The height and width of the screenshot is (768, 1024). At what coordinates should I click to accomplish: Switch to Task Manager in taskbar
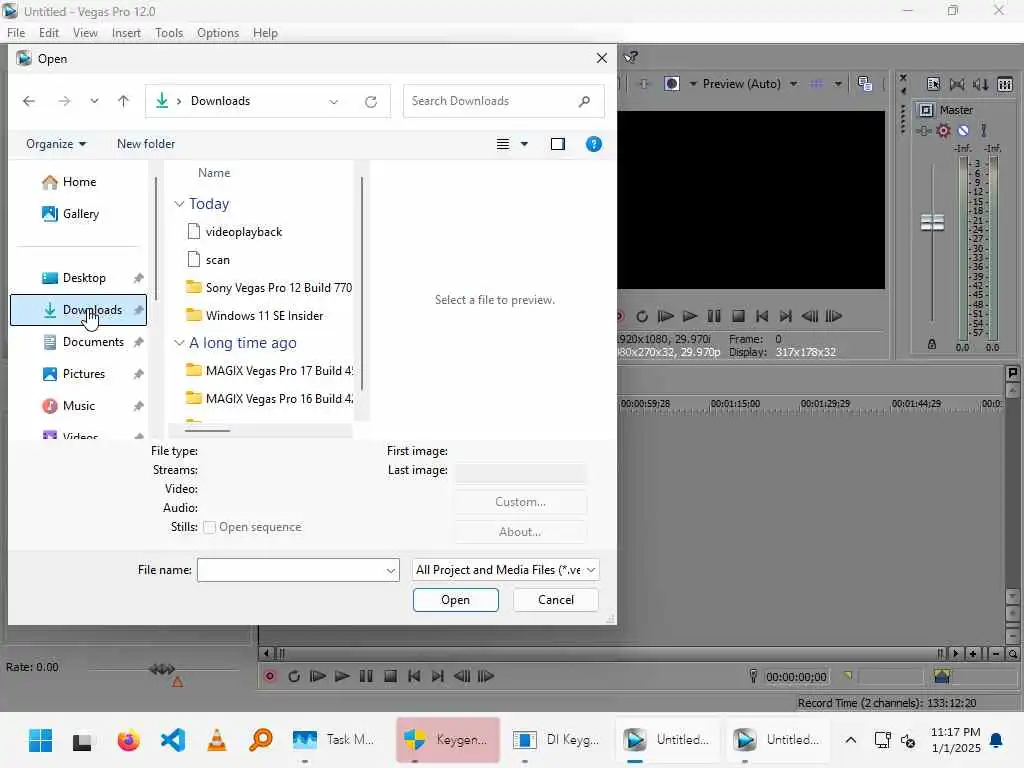pyautogui.click(x=334, y=740)
